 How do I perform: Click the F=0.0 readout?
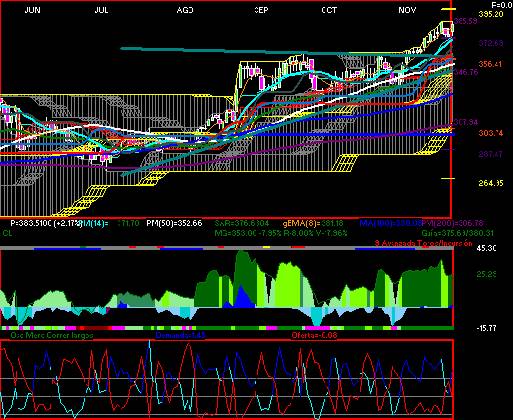click(x=502, y=5)
